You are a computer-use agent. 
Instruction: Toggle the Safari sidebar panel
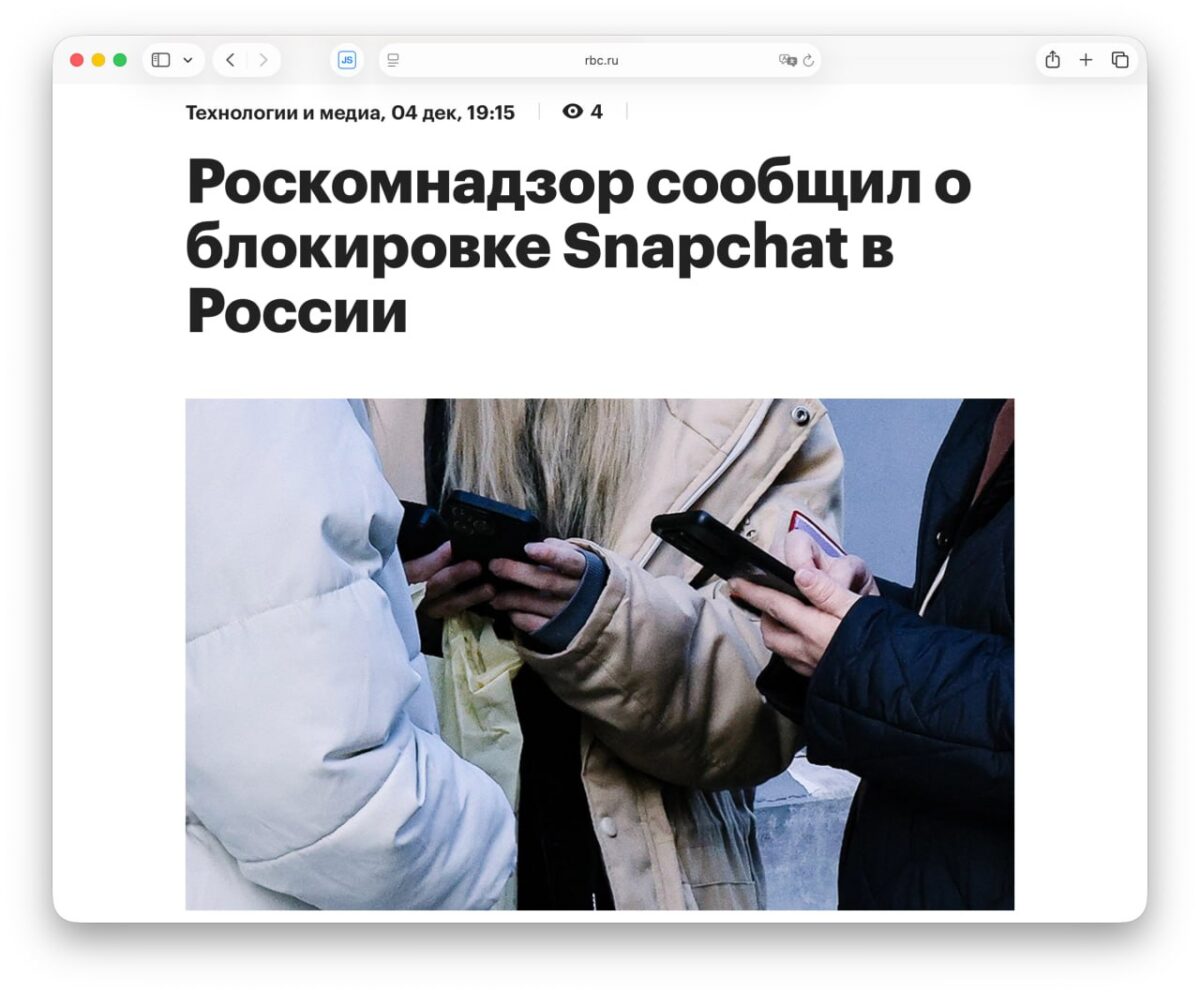[x=161, y=60]
